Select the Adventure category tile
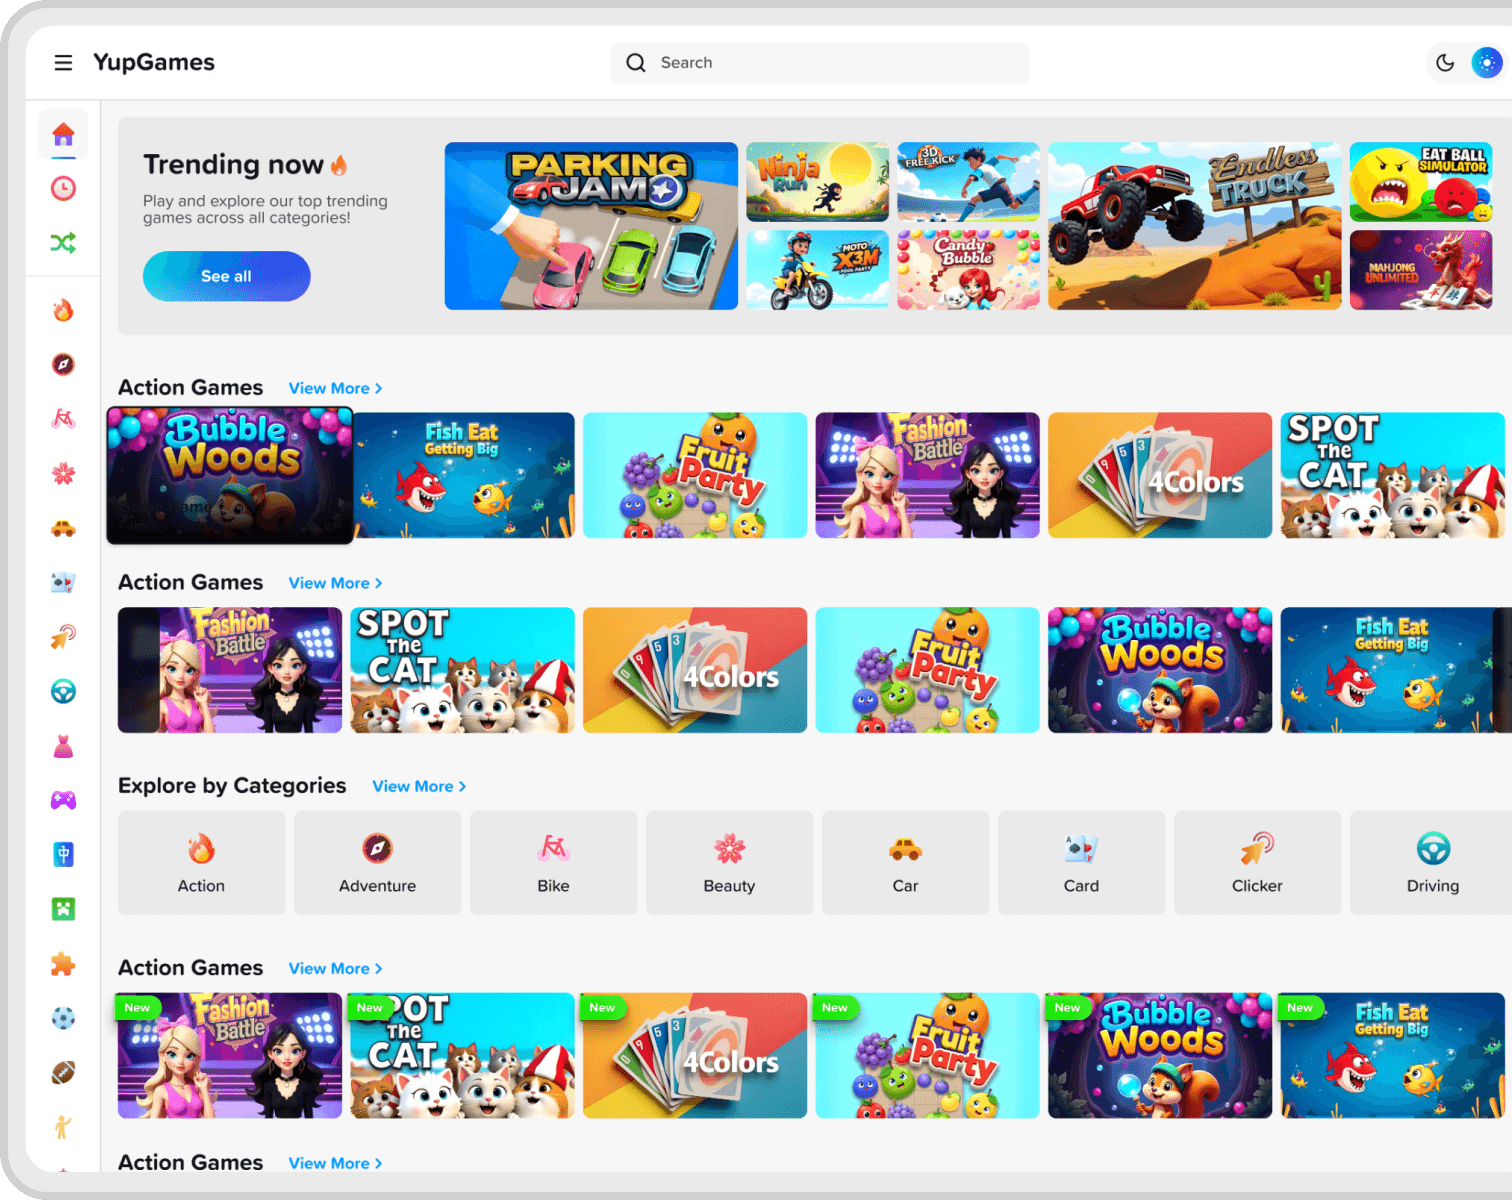The width and height of the screenshot is (1512, 1200). pos(377,863)
